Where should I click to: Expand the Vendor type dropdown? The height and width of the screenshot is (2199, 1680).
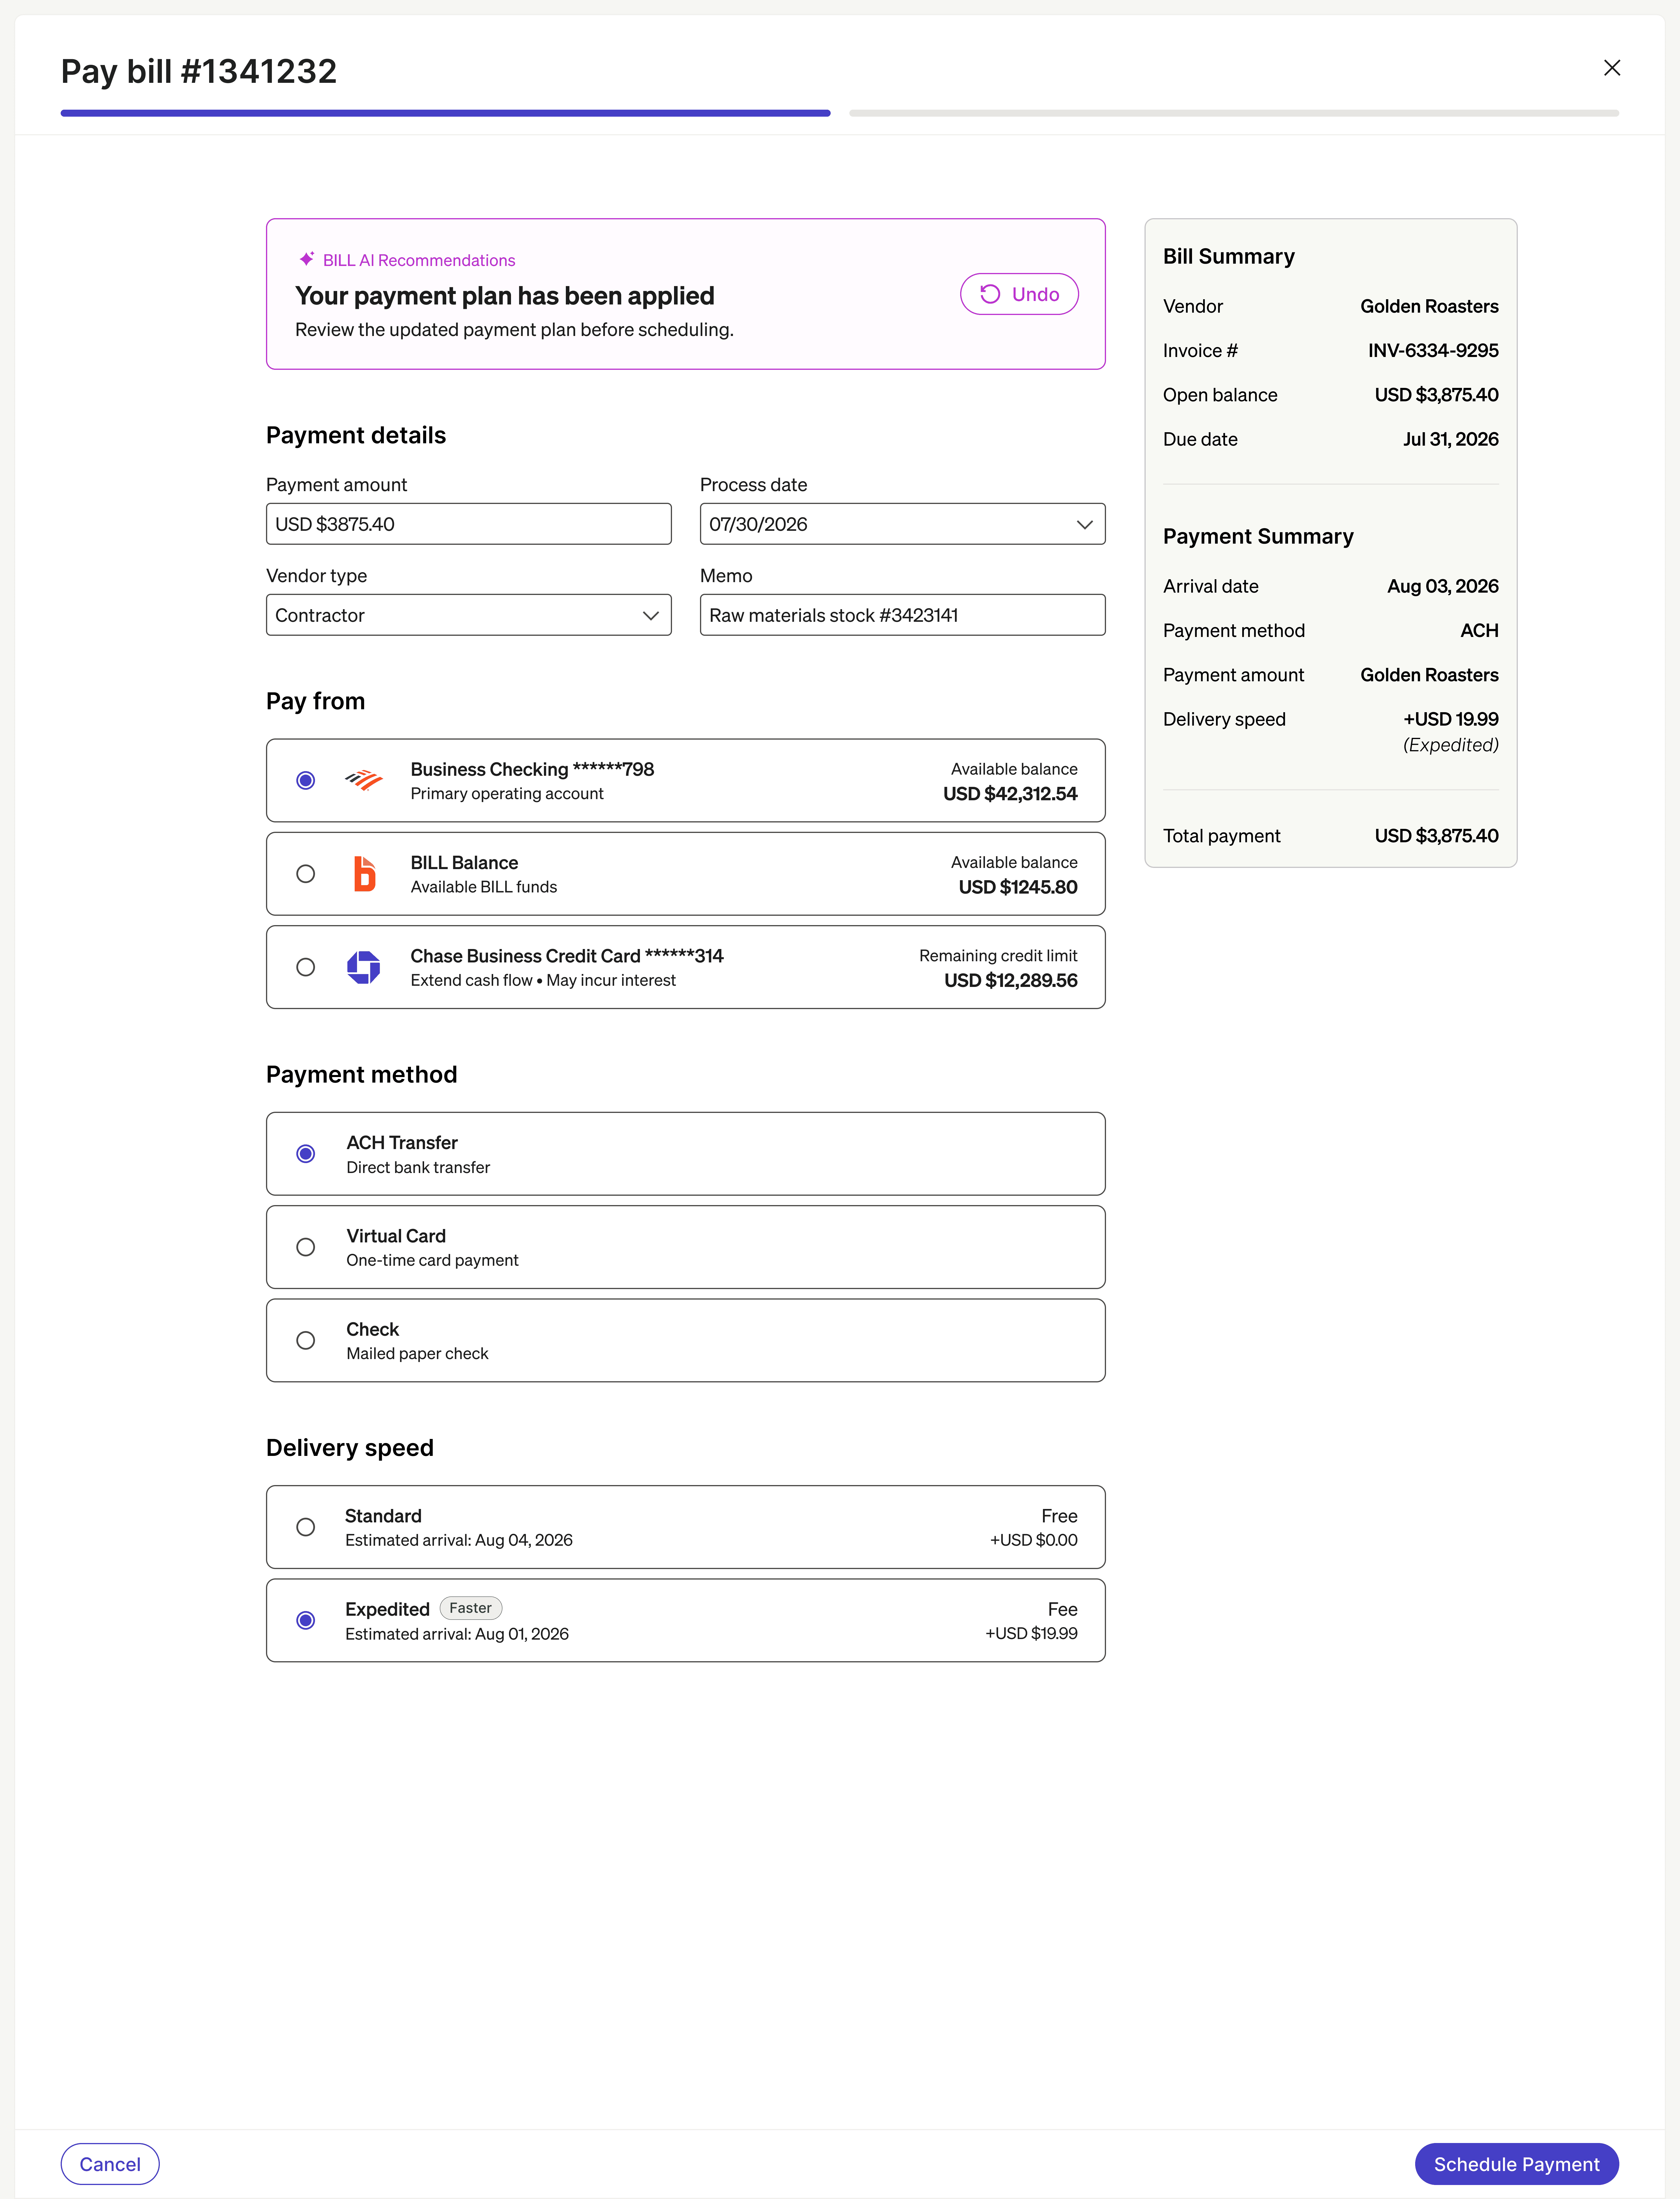(468, 615)
